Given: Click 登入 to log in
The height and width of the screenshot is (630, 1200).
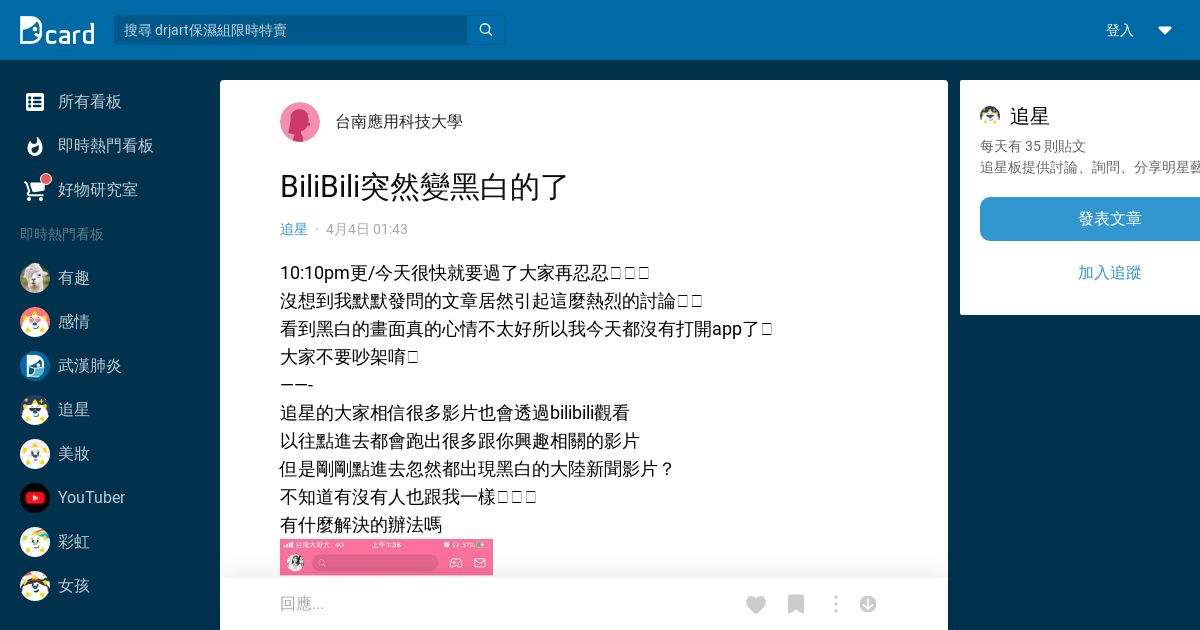Looking at the screenshot, I should (x=1120, y=30).
